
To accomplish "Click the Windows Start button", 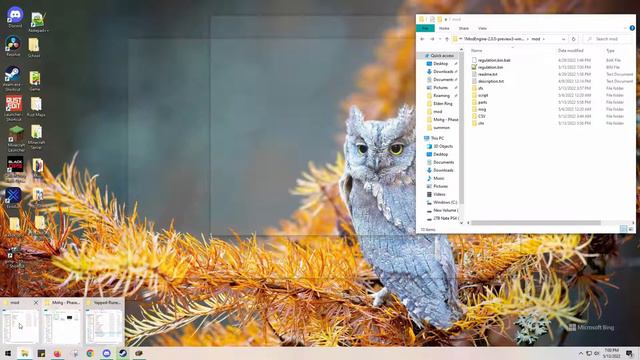I will 8,353.
